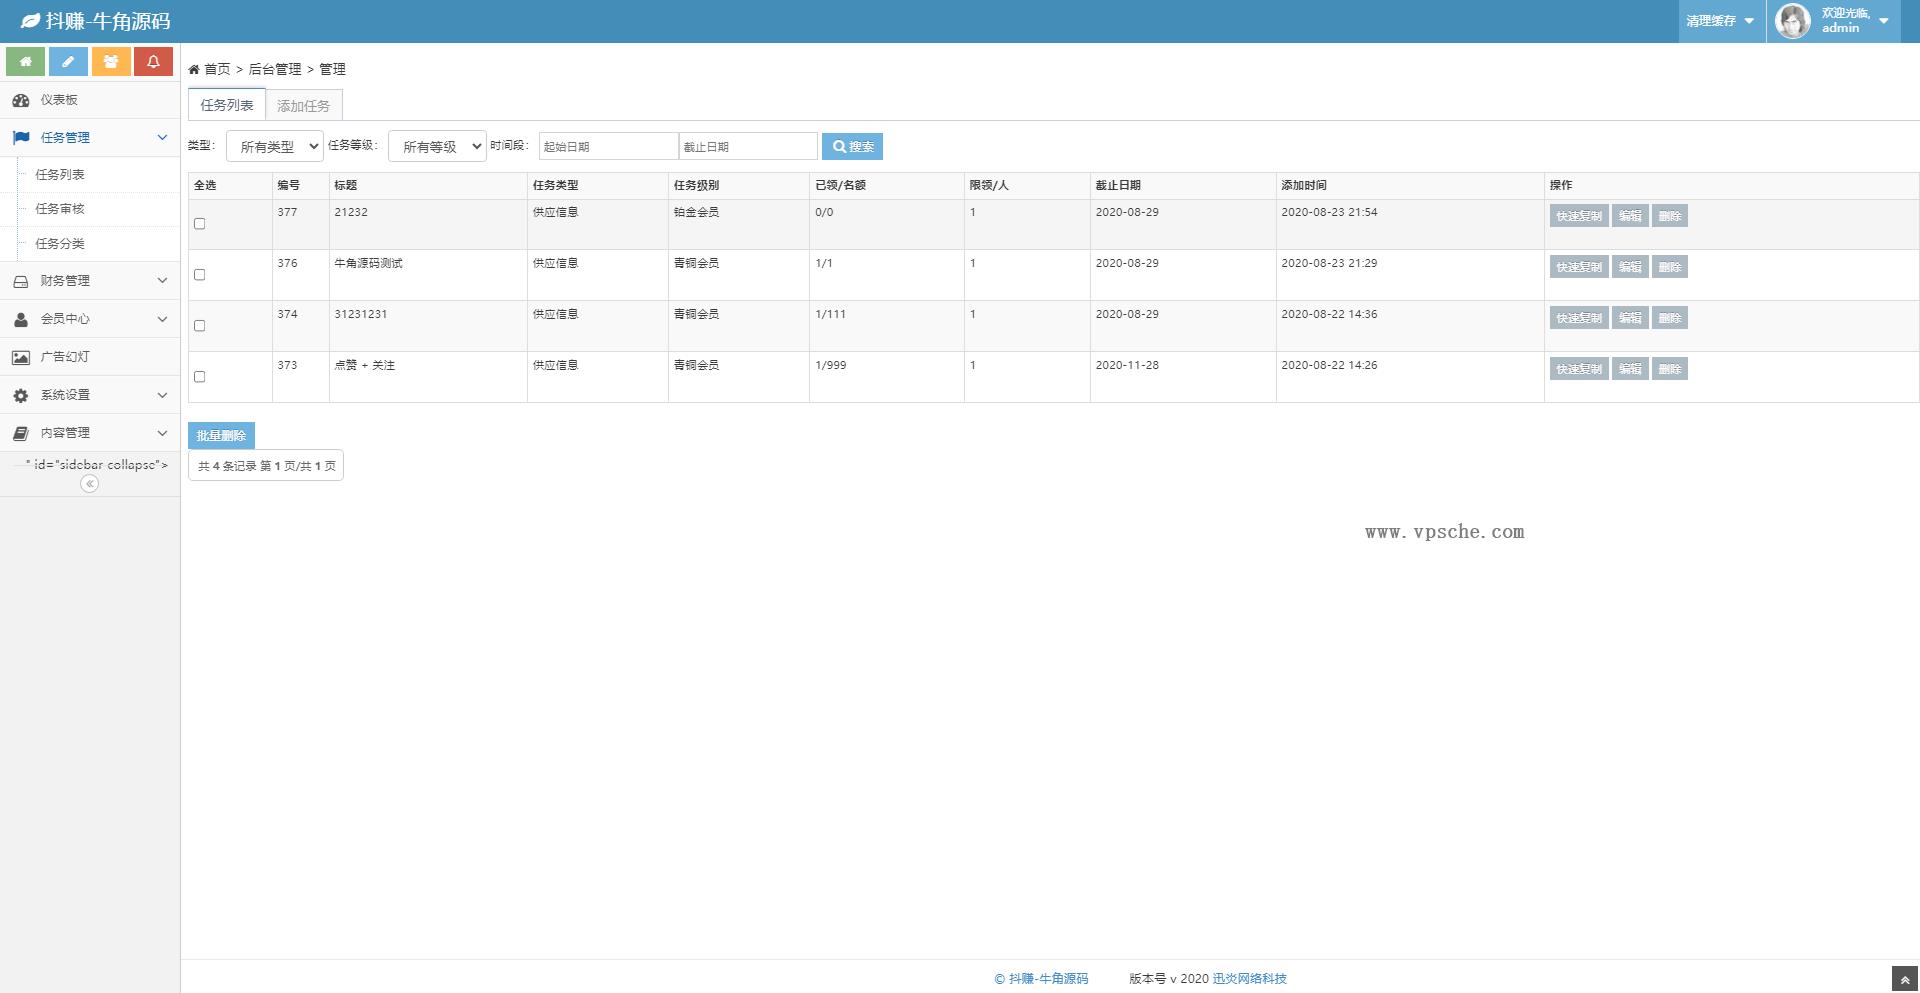Click the green home shortcut icon

coord(25,62)
